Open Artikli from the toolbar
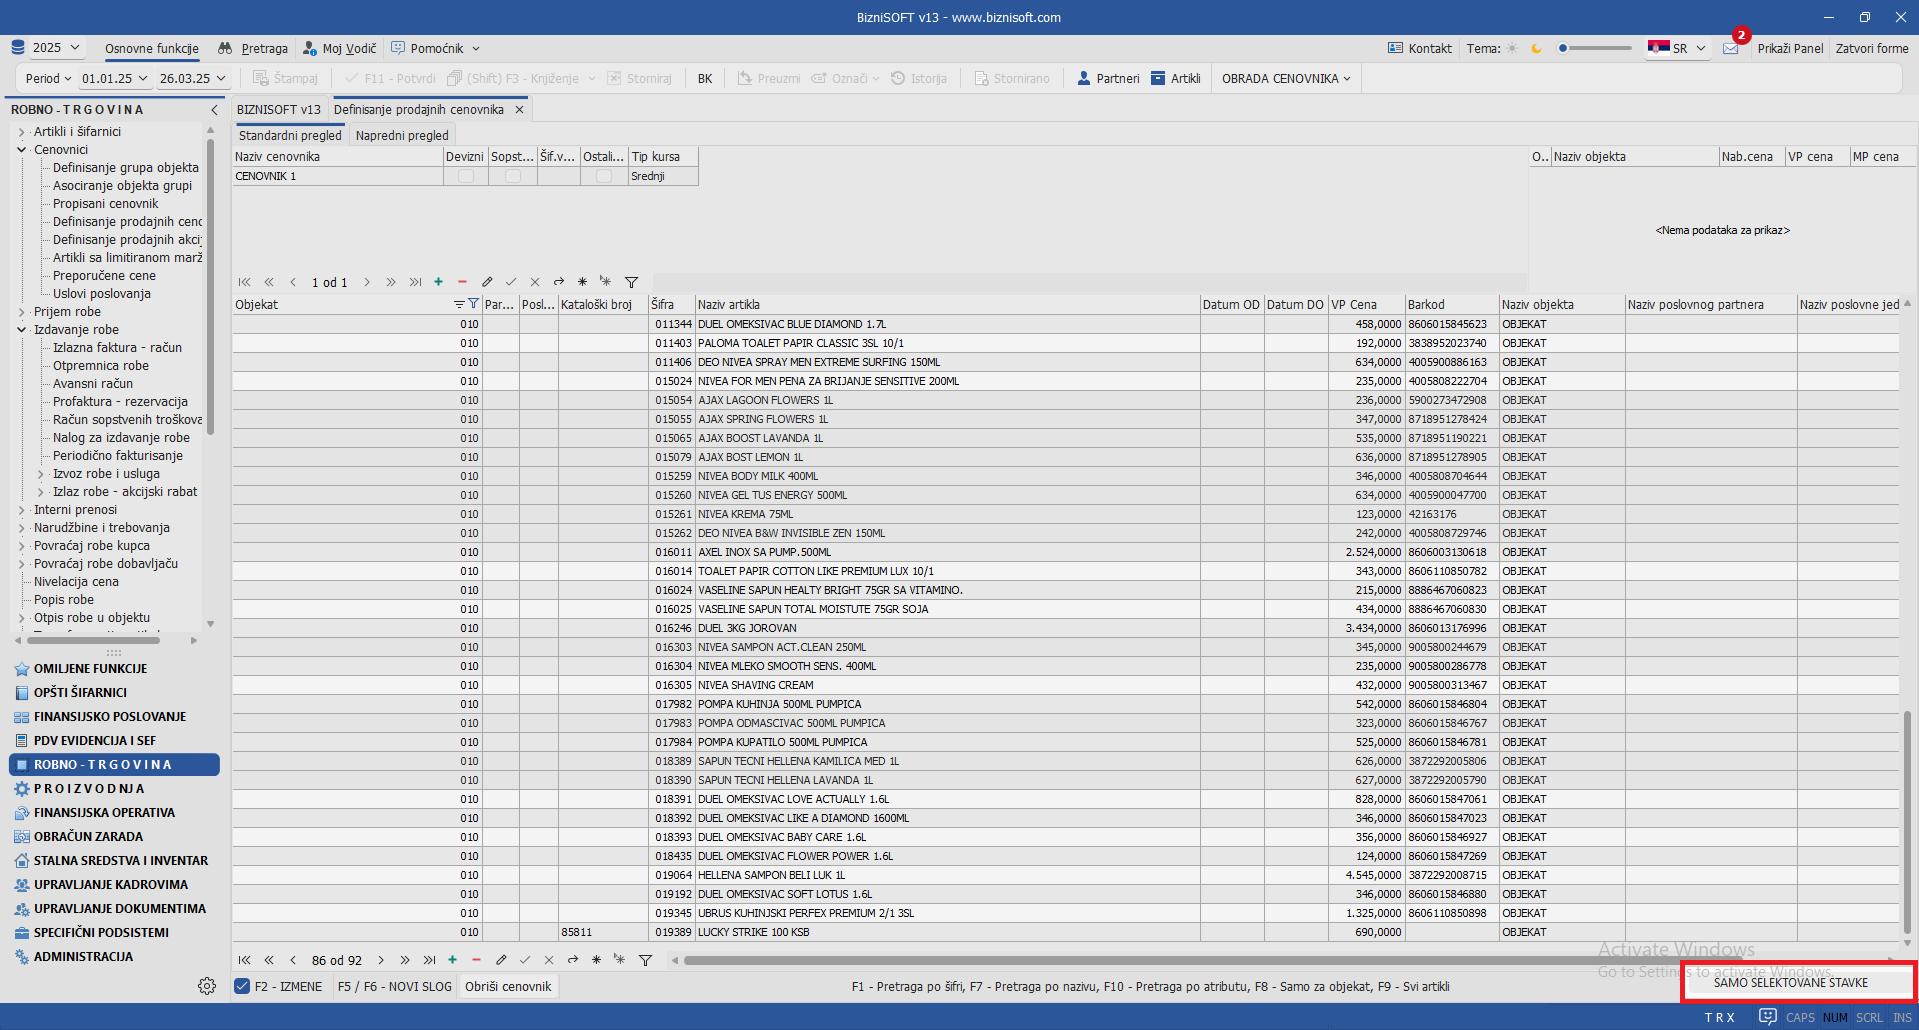 1176,78
